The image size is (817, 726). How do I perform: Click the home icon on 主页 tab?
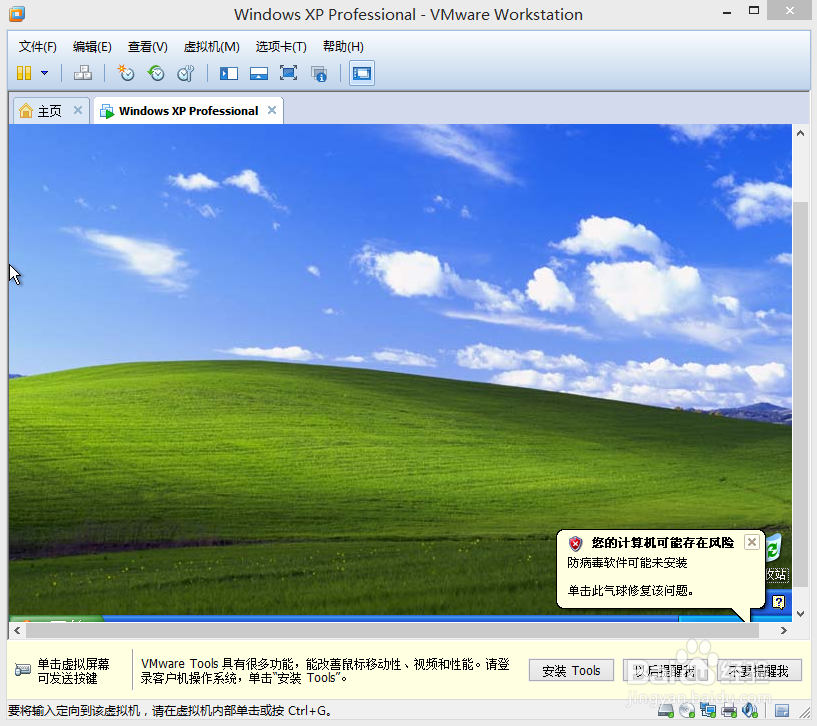[x=26, y=110]
